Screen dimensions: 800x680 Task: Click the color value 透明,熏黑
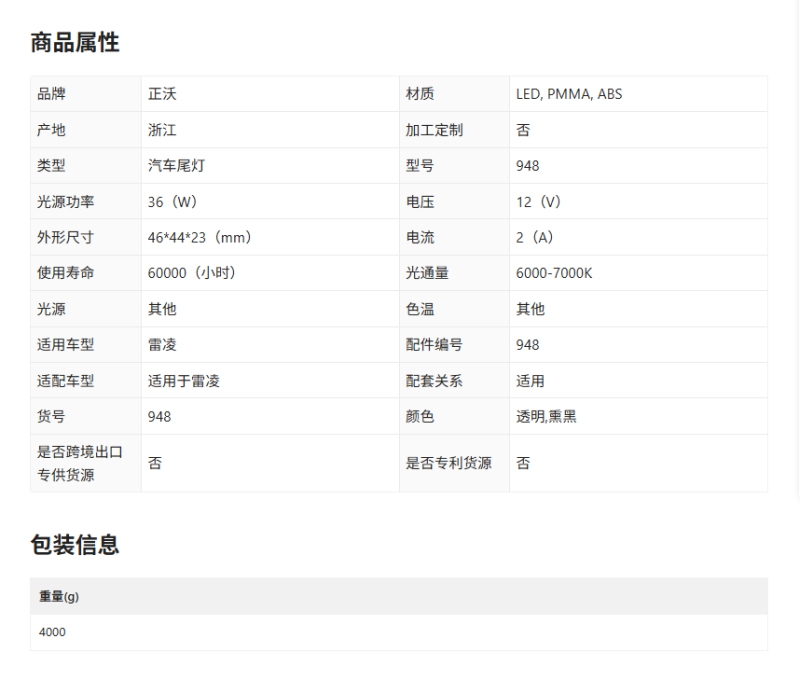(546, 417)
